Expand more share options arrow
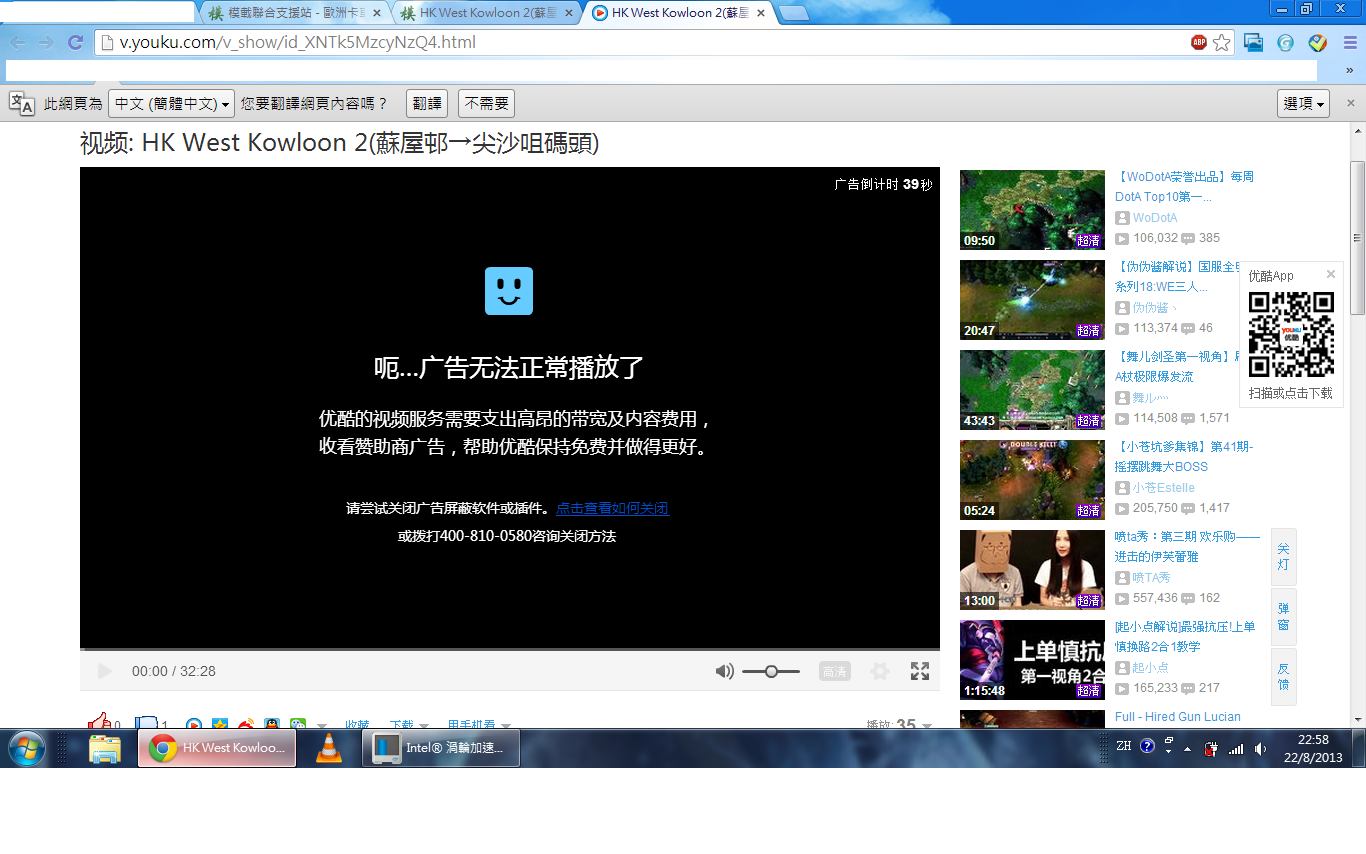This screenshot has width=1366, height=854. [322, 726]
